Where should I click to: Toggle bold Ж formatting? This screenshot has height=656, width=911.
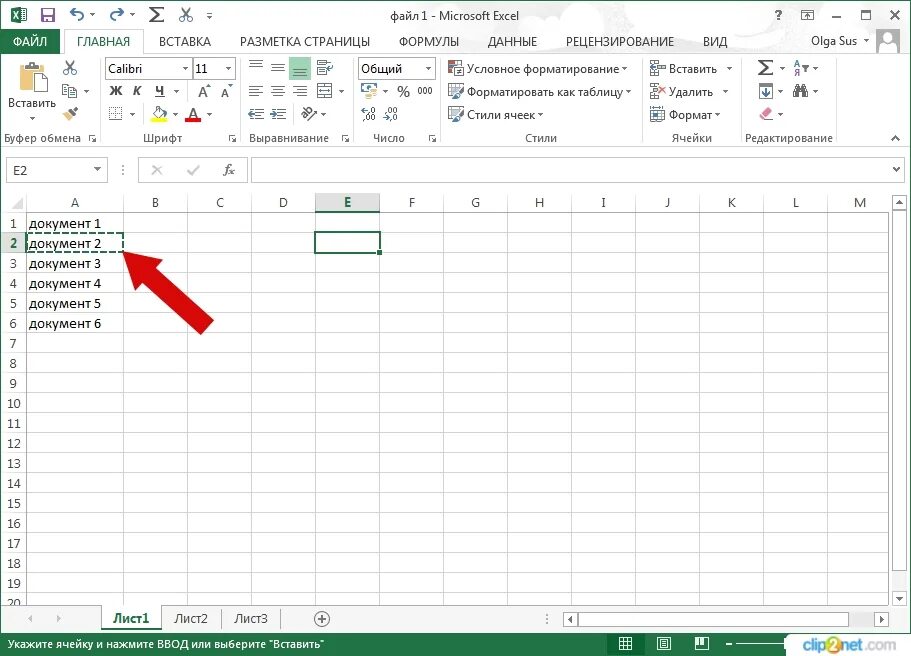pos(116,91)
